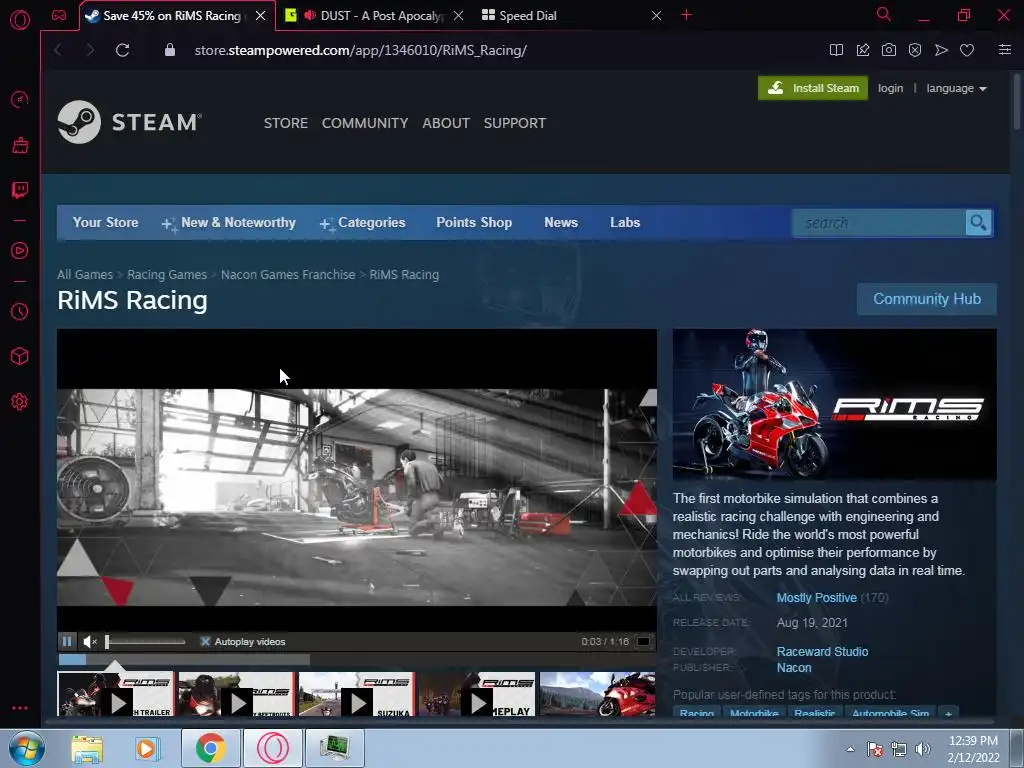Image resolution: width=1024 pixels, height=768 pixels.
Task: Open Labs section
Action: point(625,223)
